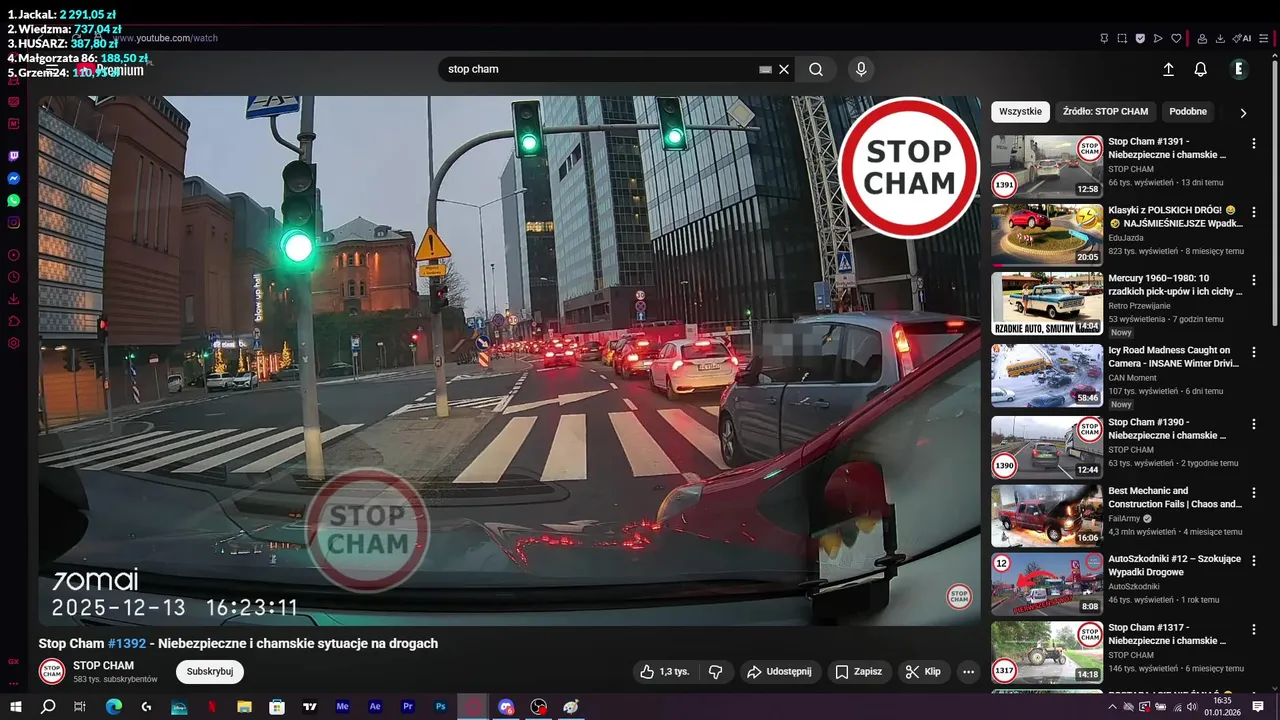The height and width of the screenshot is (720, 1280).
Task: Open Twitch in the Opera GX sidebar
Action: click(x=14, y=156)
